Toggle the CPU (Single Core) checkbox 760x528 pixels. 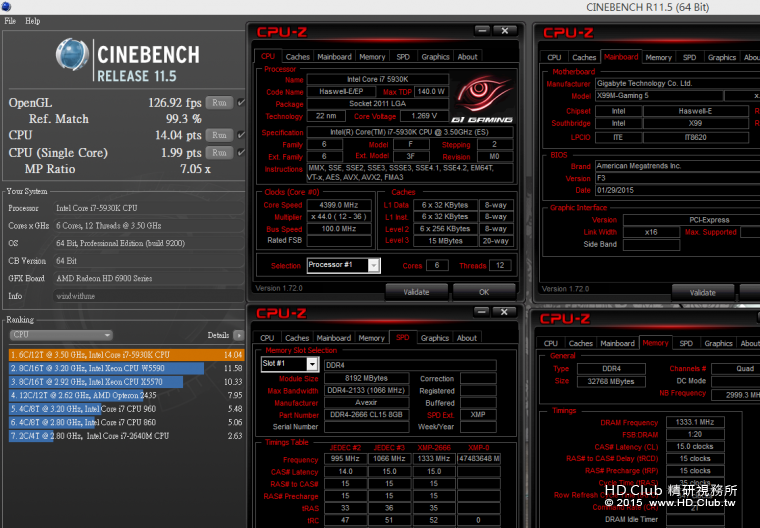tap(241, 153)
